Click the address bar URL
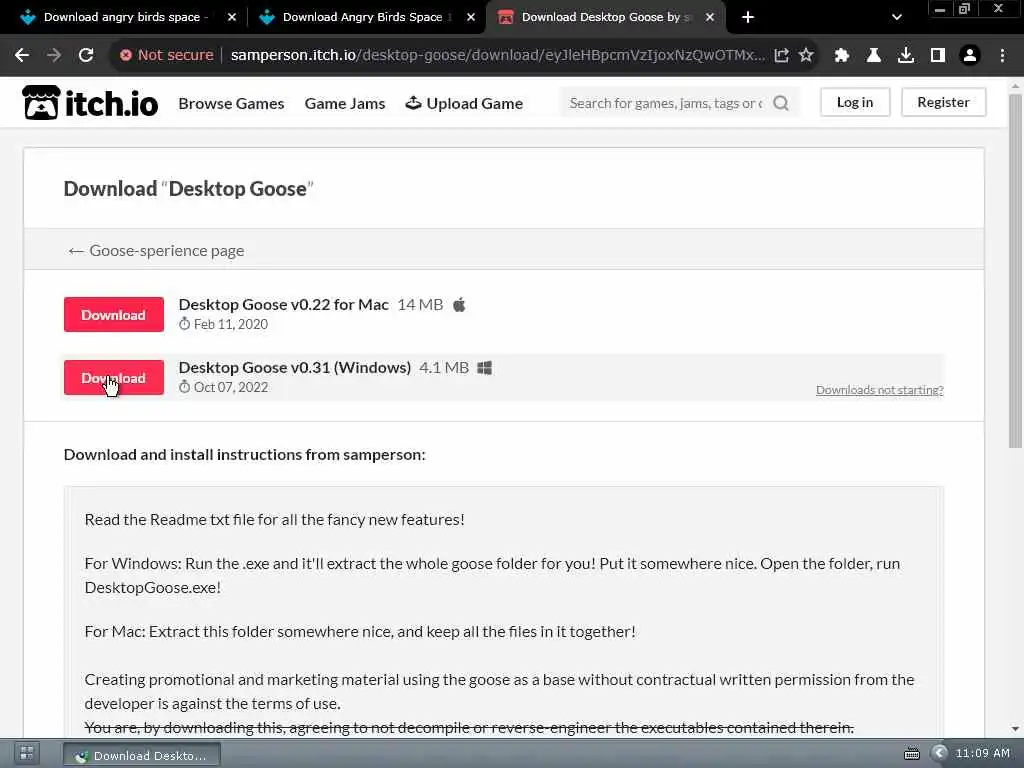Image resolution: width=1024 pixels, height=768 pixels. pos(498,56)
